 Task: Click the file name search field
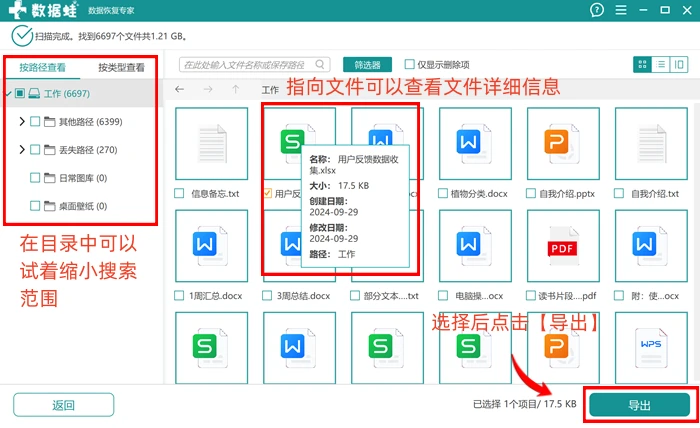coord(248,65)
